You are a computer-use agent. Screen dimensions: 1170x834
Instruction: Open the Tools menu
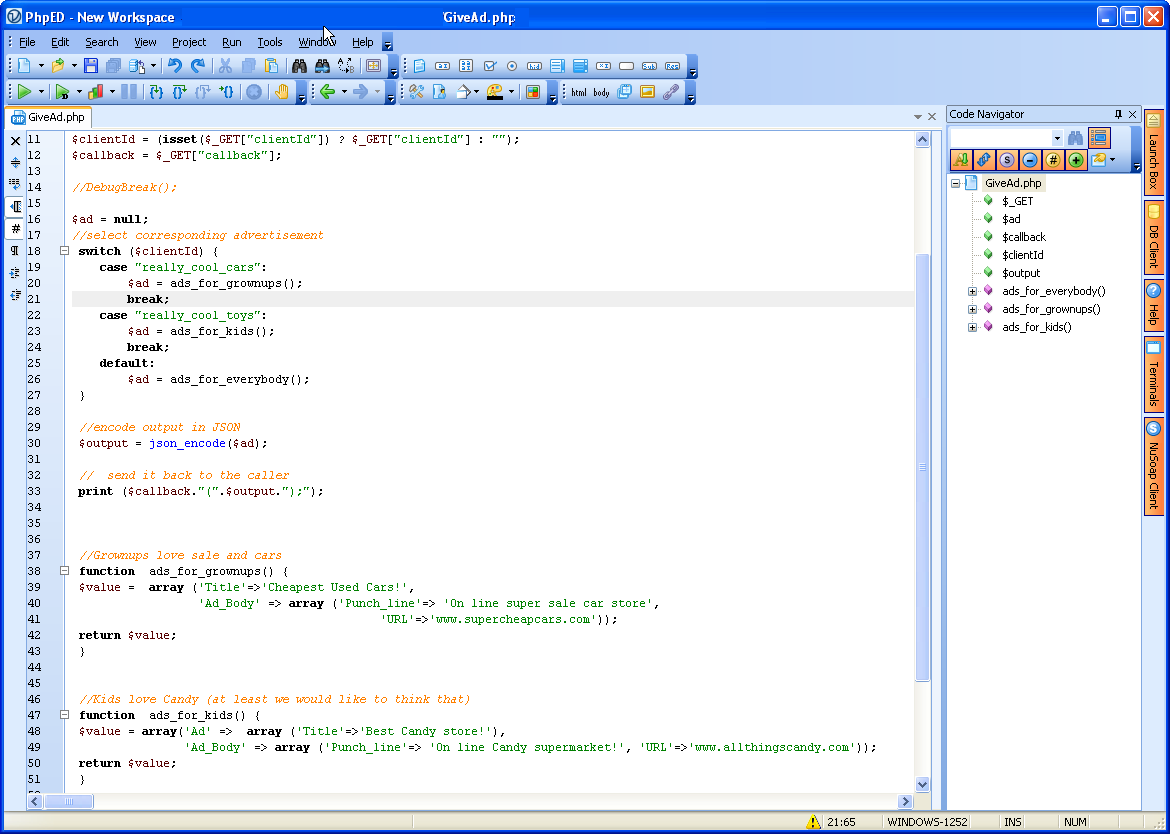(x=270, y=42)
